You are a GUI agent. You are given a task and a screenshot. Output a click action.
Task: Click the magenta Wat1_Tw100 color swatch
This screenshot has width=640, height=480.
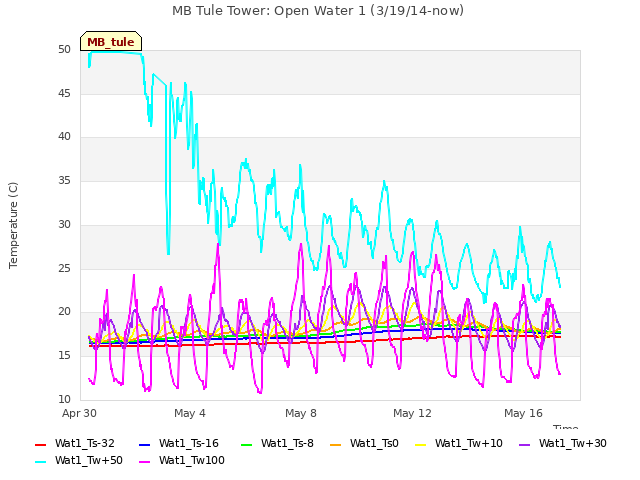click(144, 462)
